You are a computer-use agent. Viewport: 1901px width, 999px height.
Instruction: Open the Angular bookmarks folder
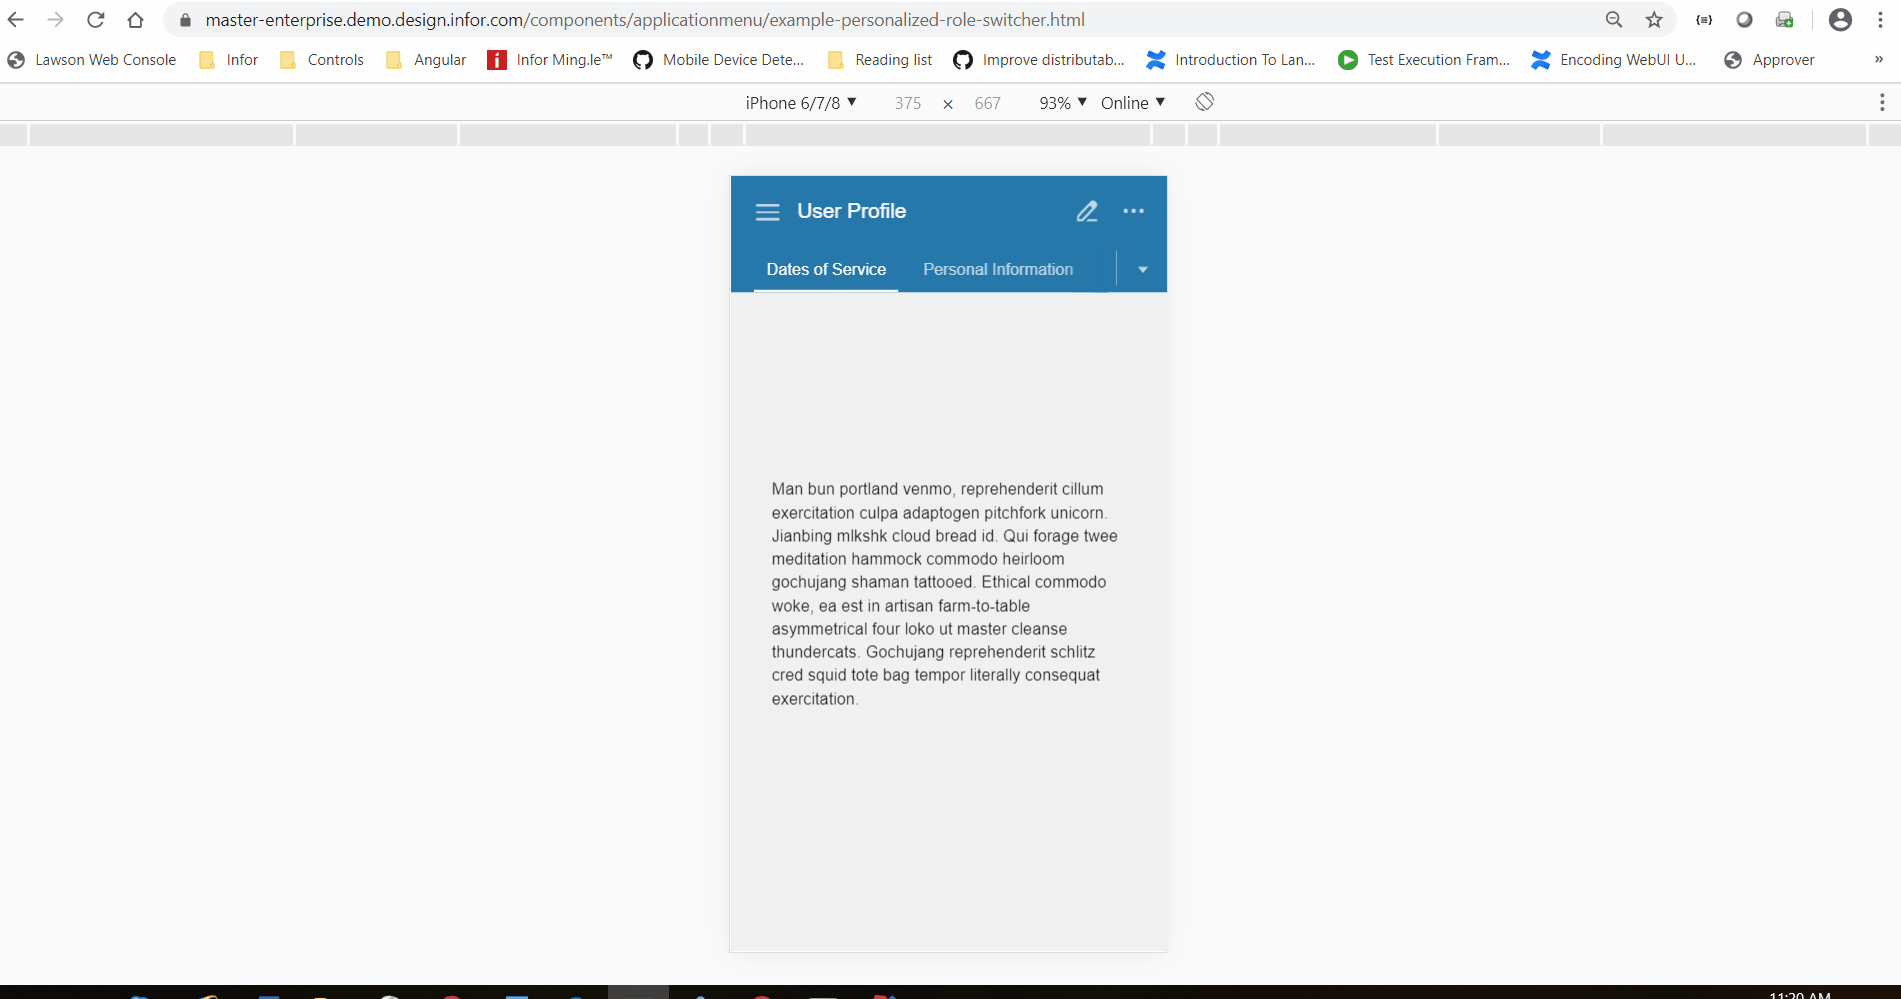point(427,60)
